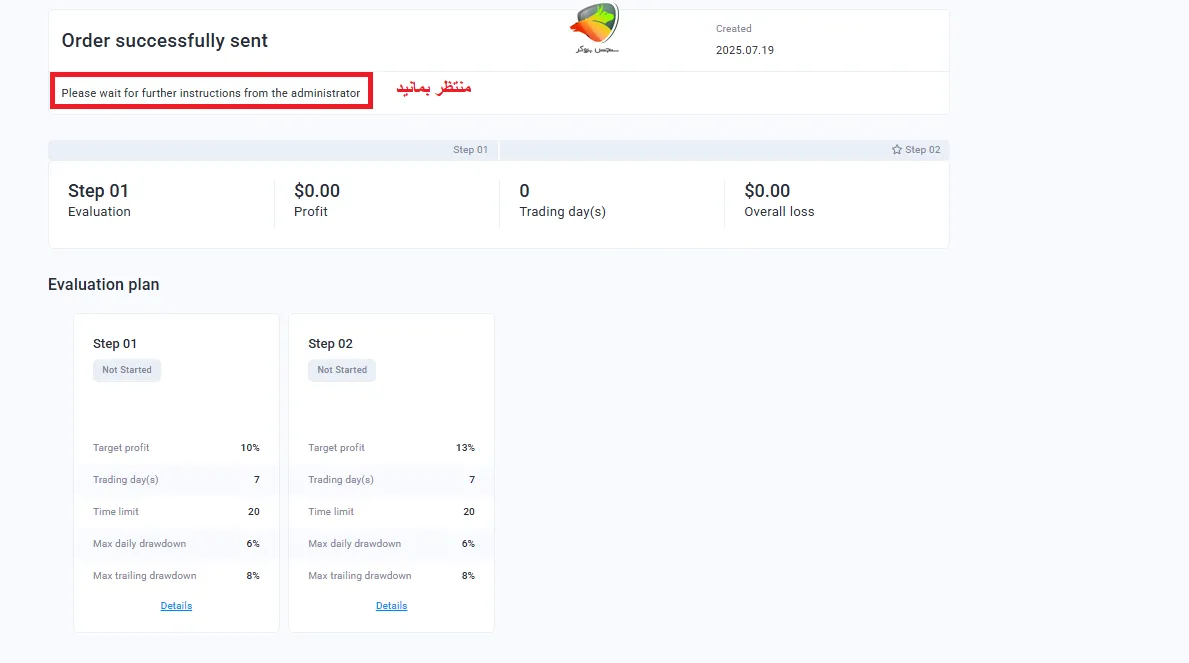Click the Evaluation plan section heading

[x=103, y=284]
